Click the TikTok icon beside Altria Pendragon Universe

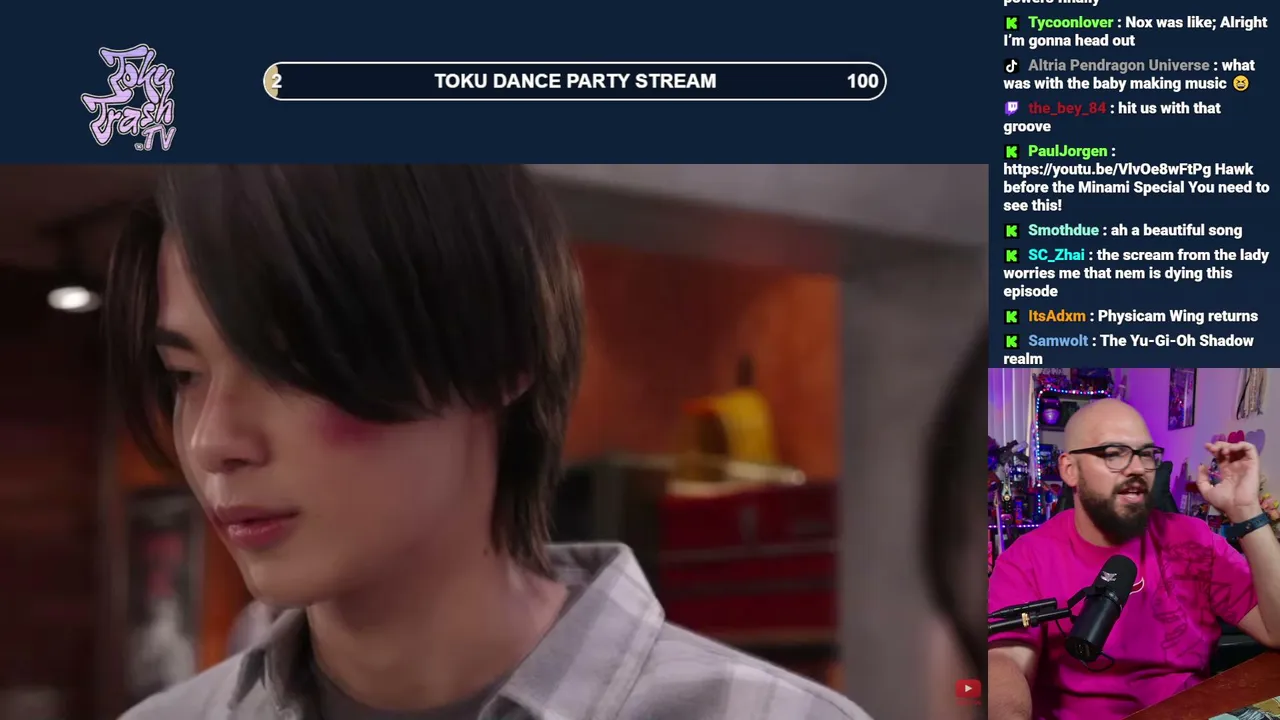point(1012,66)
